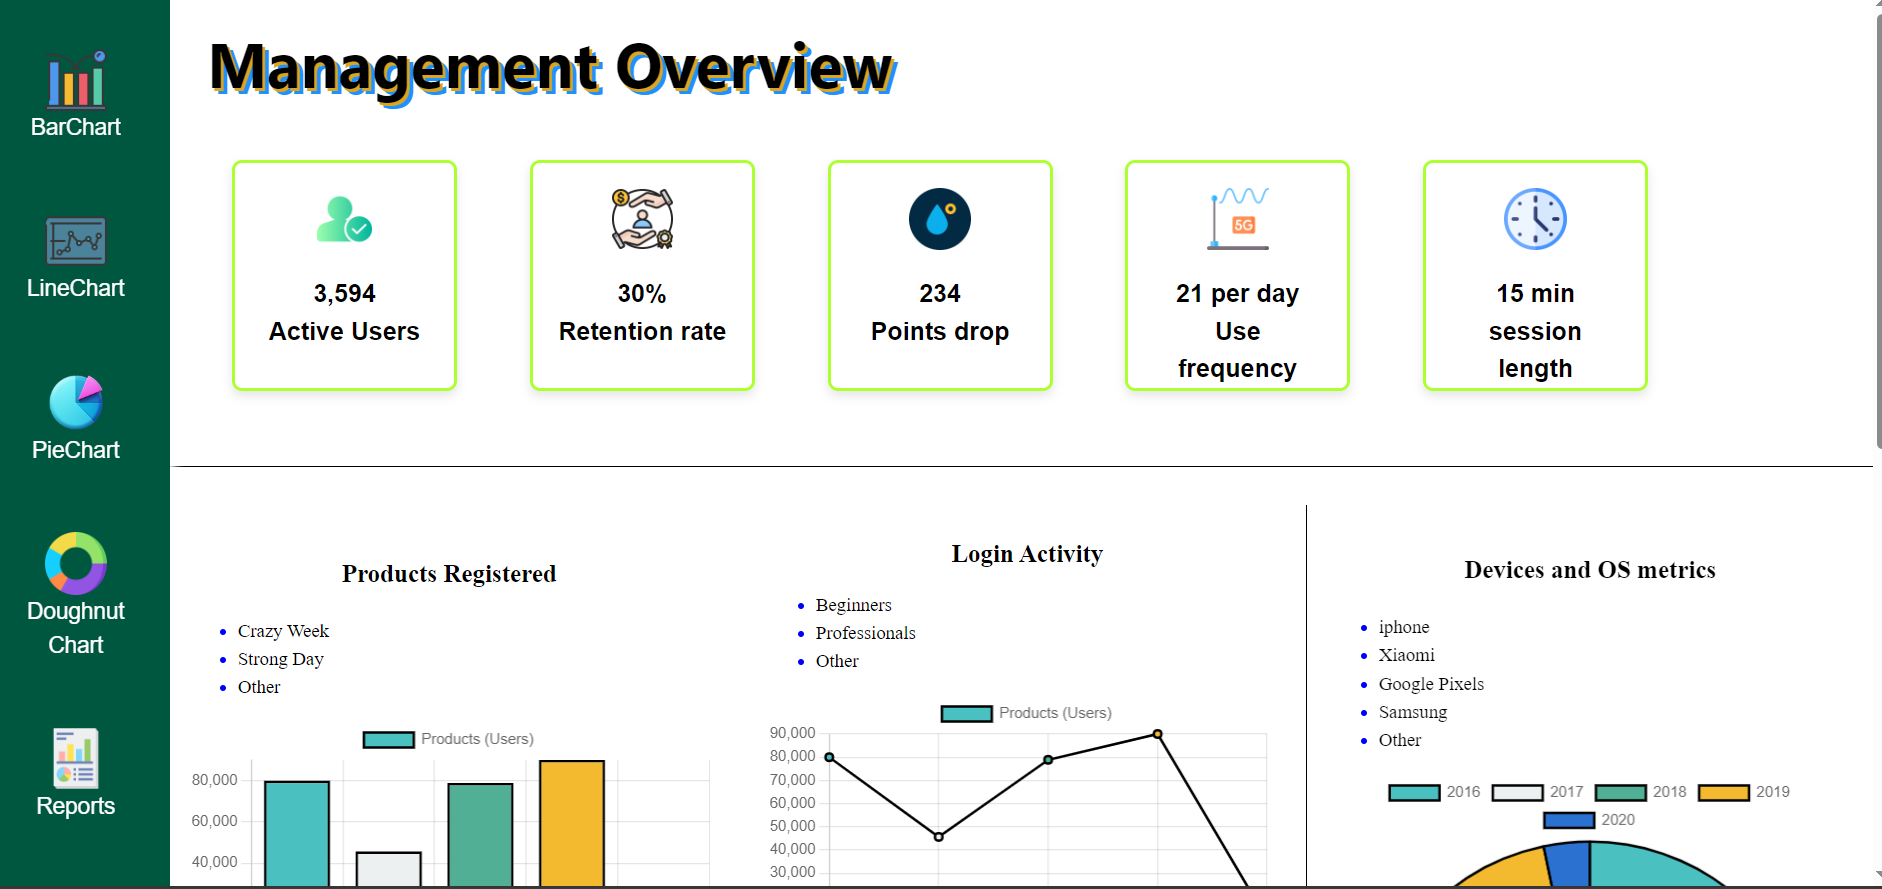
Task: Click the lowest white point on line chart
Action: [938, 837]
